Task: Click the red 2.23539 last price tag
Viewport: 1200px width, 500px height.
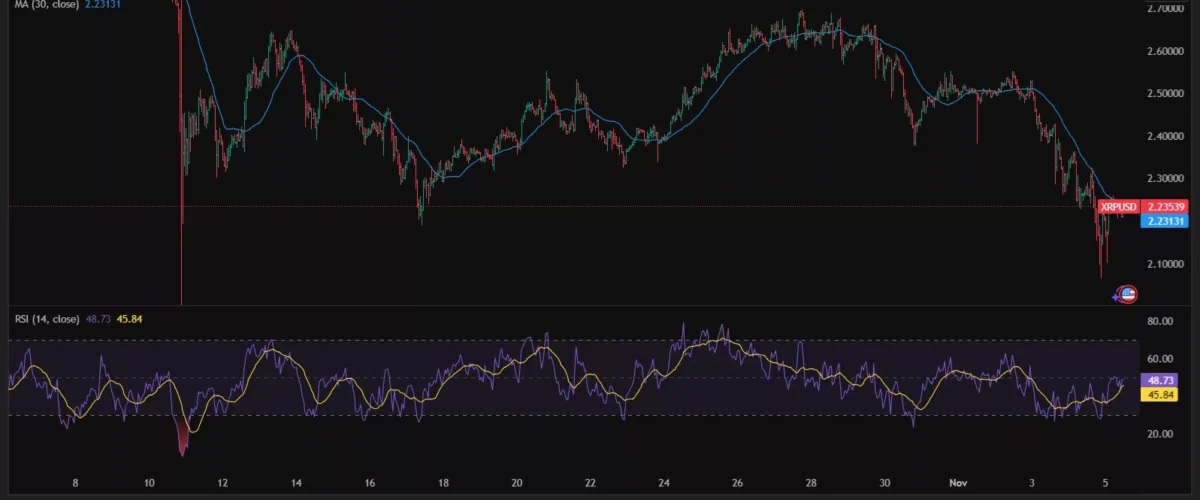Action: 1166,207
